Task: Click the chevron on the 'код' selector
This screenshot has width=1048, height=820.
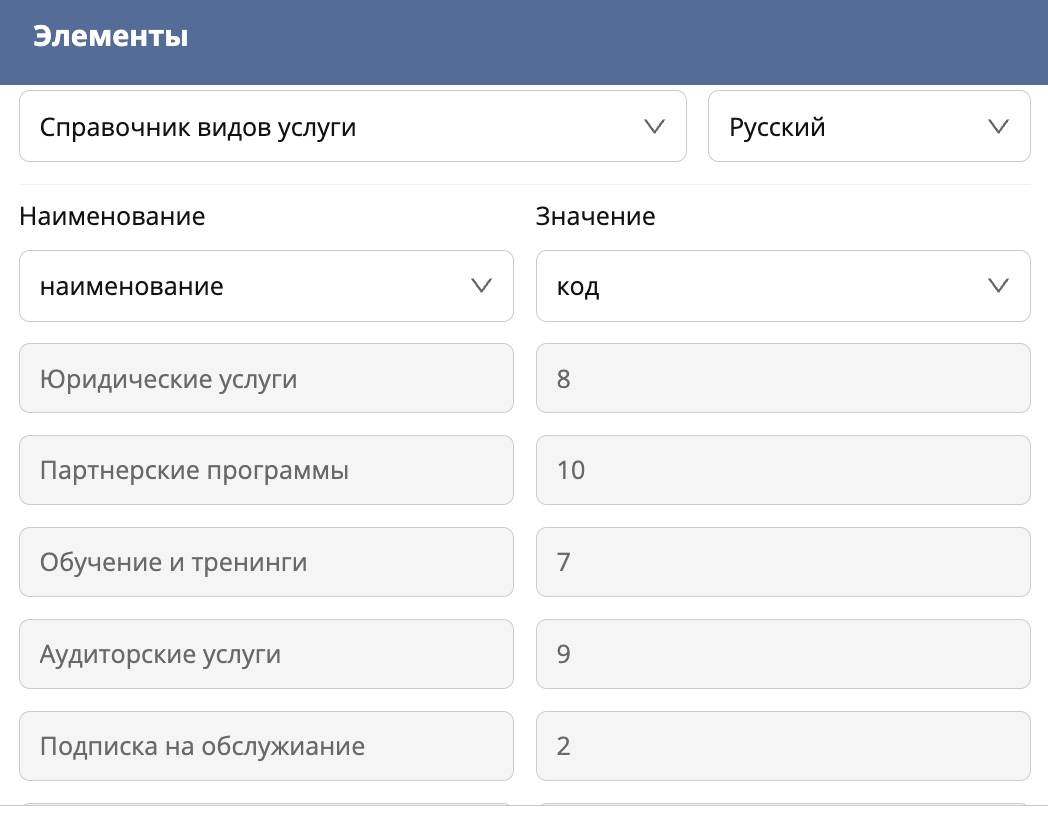Action: [x=997, y=286]
